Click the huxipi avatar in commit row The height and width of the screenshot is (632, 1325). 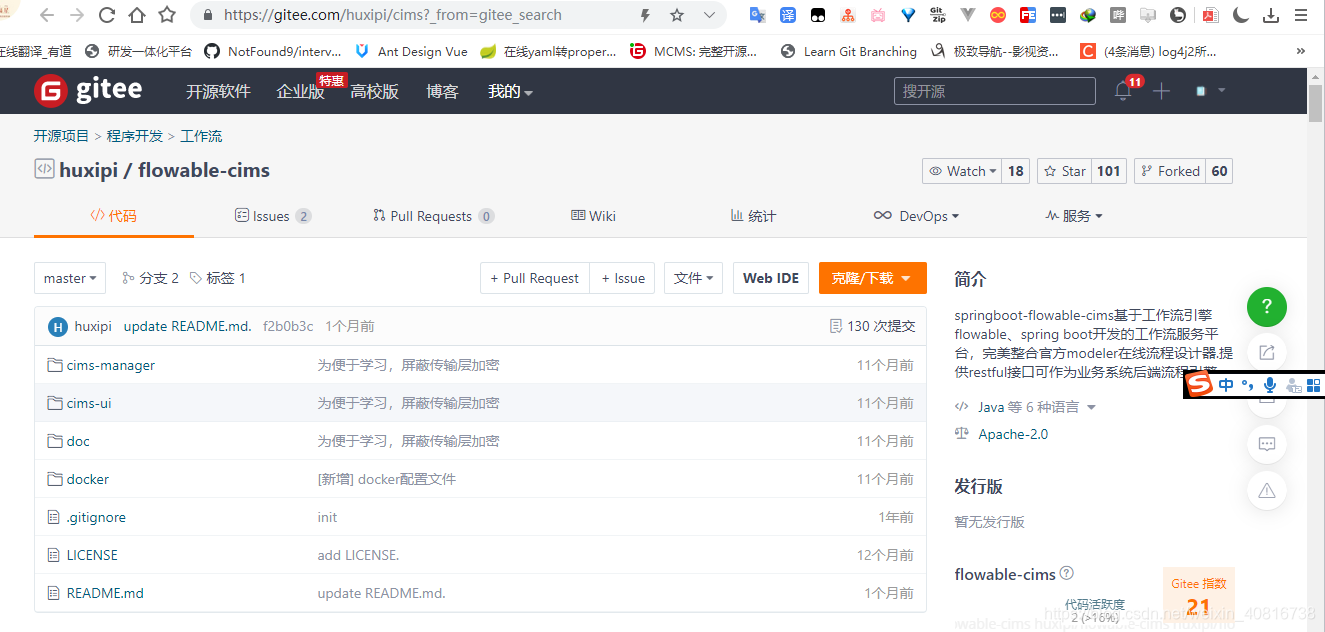(x=58, y=326)
